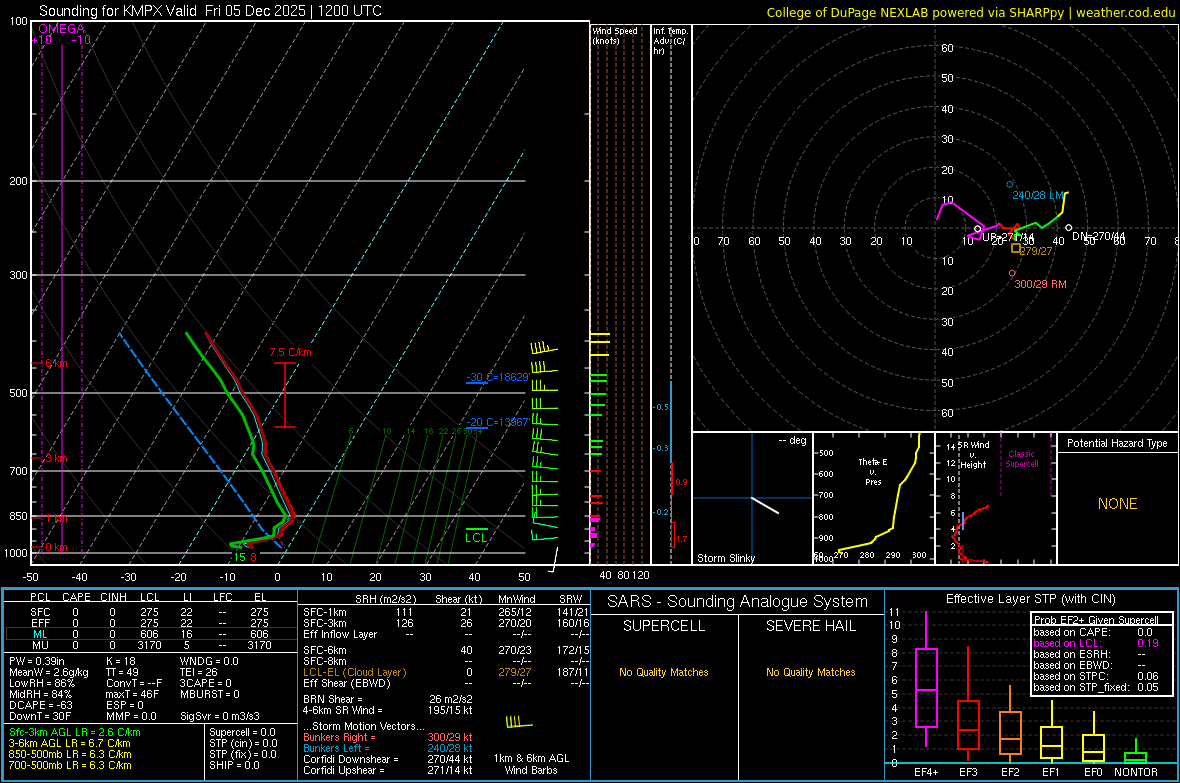Click the Corfidi UP white circle marker
The width and height of the screenshot is (1180, 783).
(978, 229)
